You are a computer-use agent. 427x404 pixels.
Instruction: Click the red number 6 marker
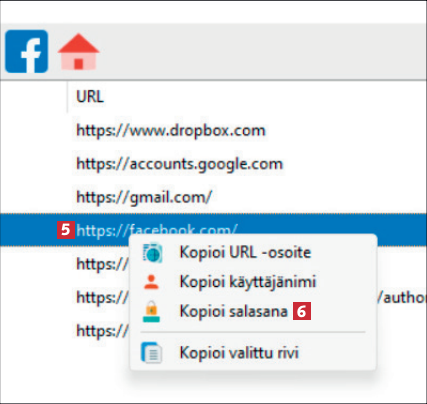(302, 311)
